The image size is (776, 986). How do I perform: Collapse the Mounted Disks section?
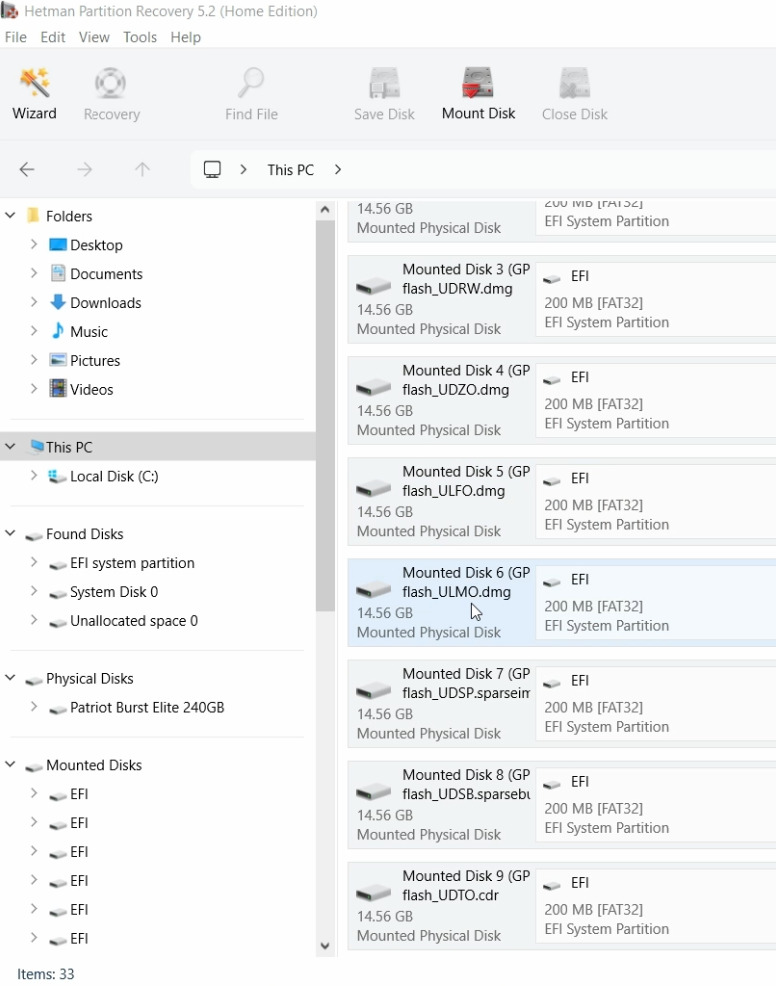pos(10,765)
